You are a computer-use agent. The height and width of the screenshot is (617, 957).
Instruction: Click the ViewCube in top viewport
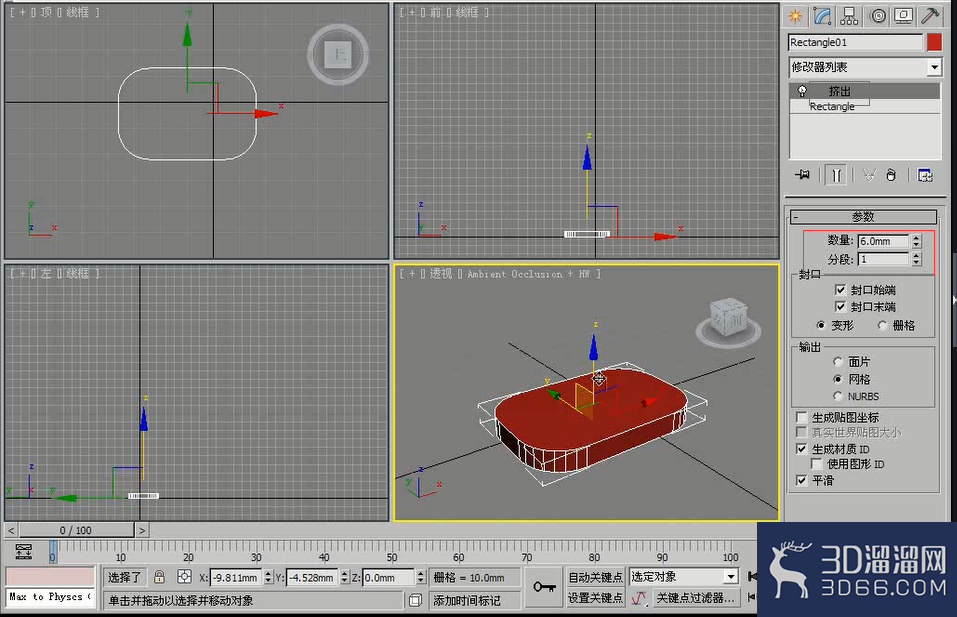point(338,55)
